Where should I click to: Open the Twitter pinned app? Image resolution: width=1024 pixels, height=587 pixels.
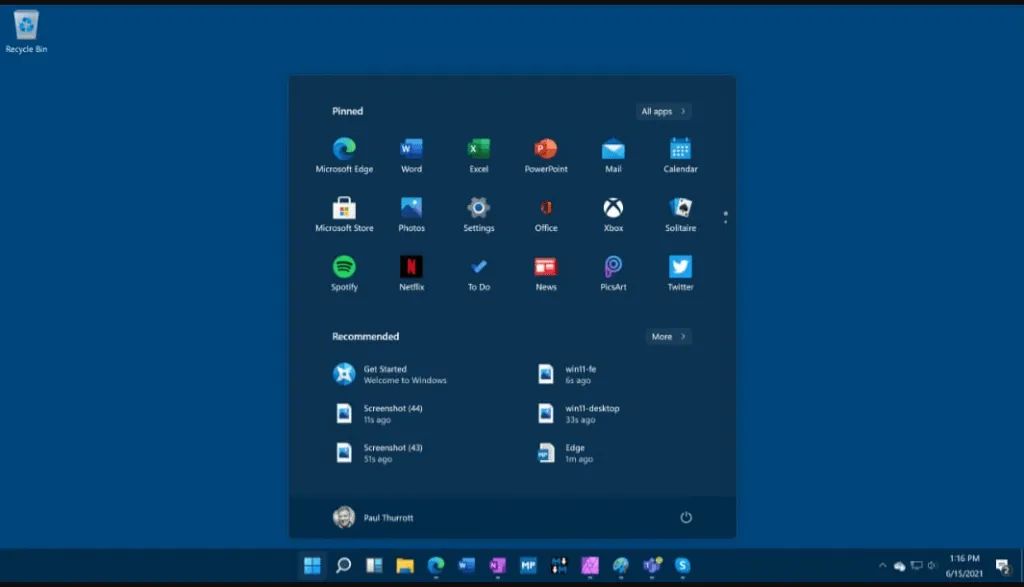click(680, 267)
